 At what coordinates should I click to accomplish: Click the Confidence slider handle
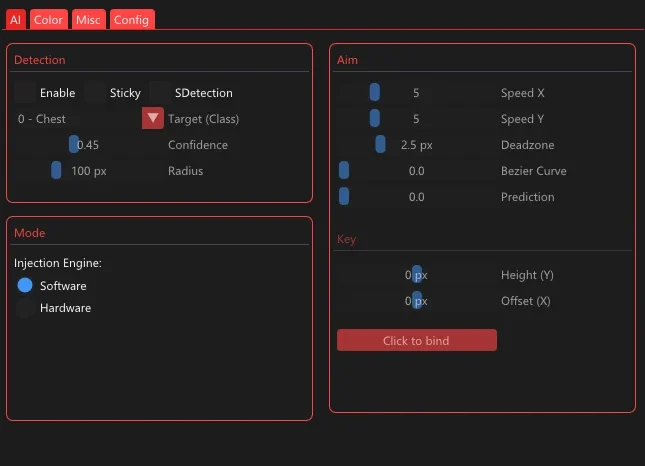click(x=74, y=144)
